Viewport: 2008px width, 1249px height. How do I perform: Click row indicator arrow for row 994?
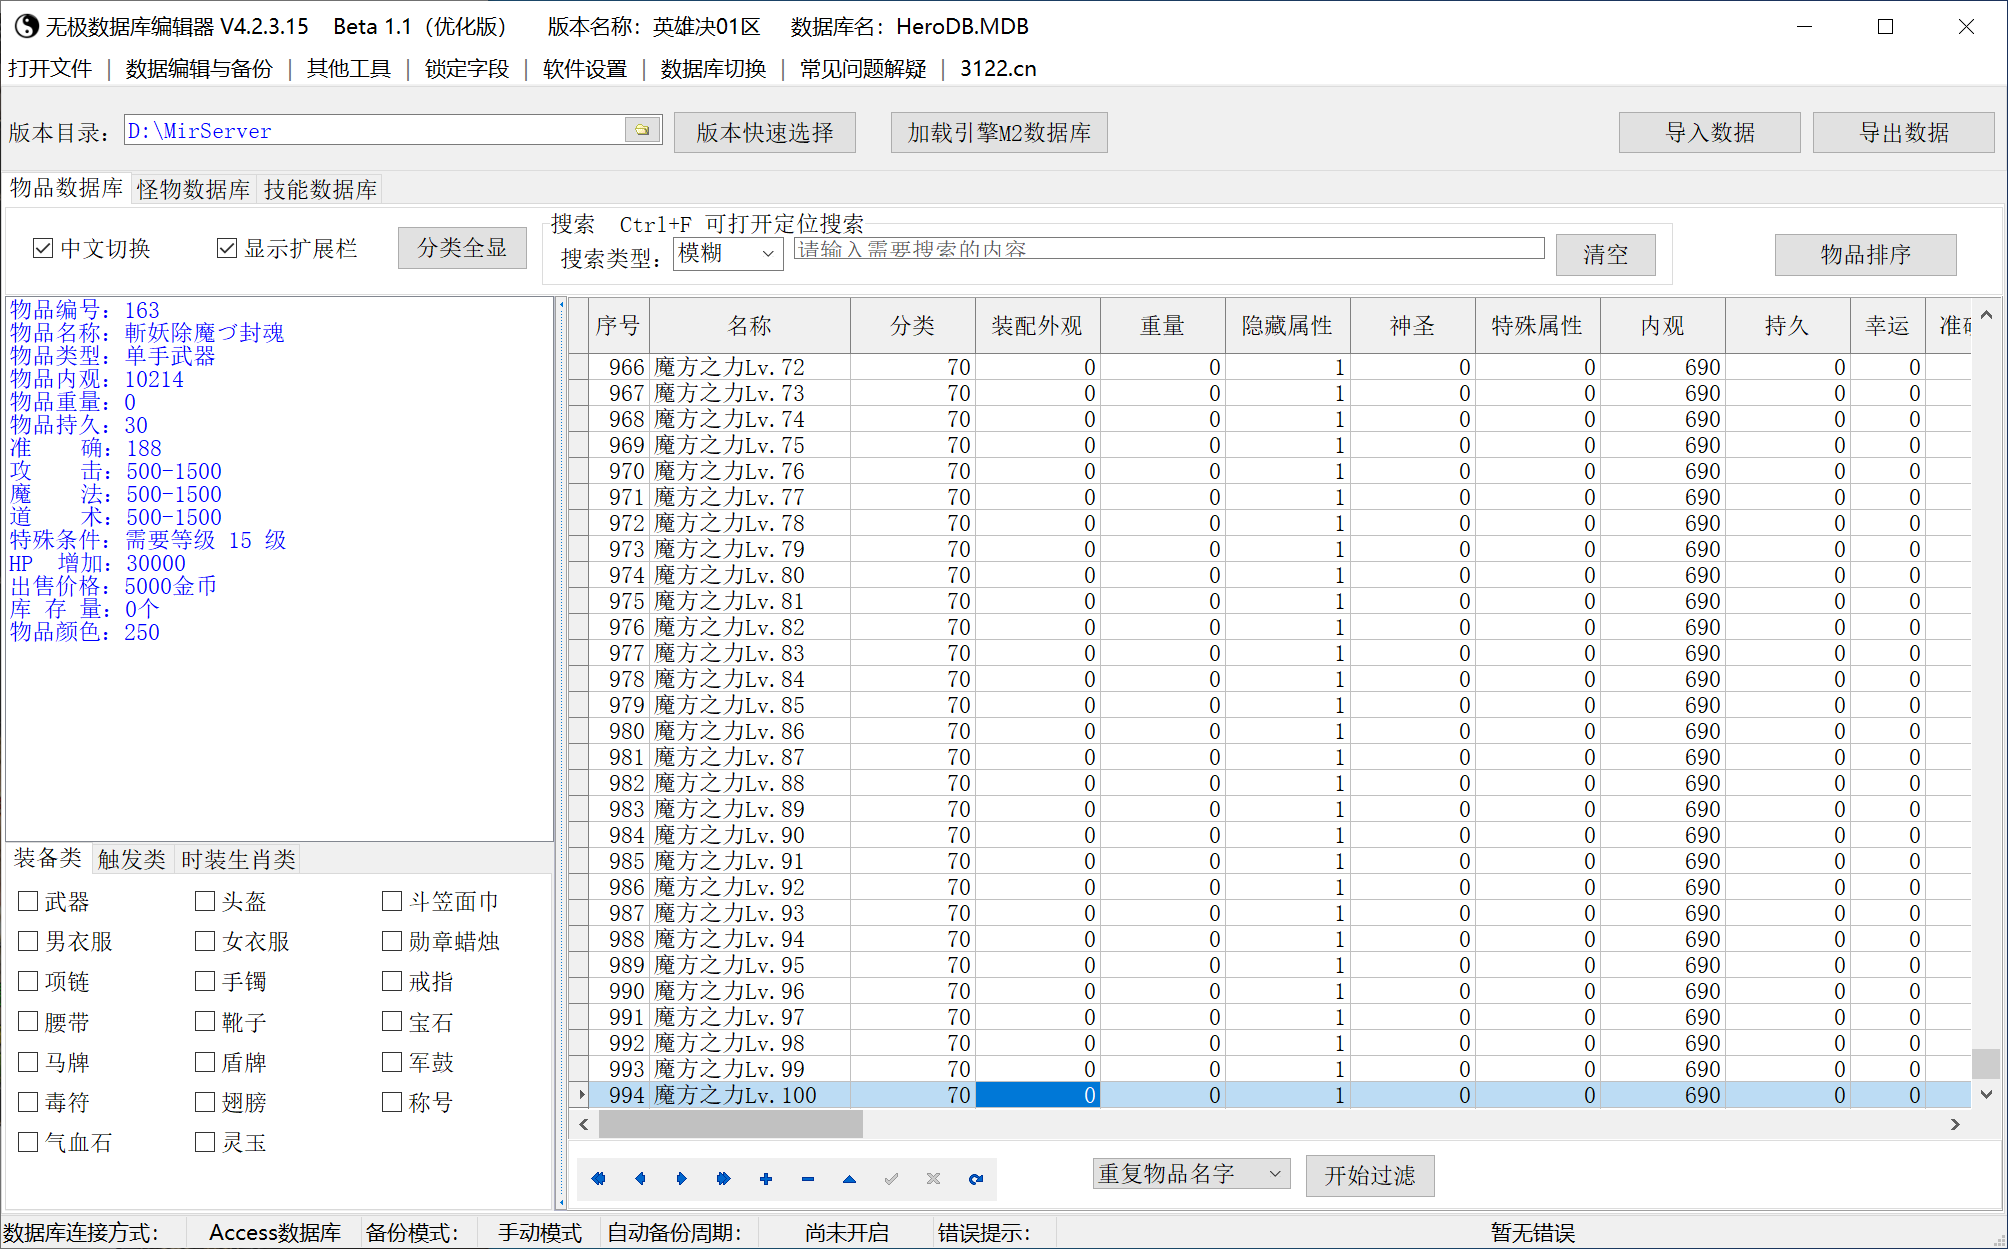click(x=581, y=1095)
